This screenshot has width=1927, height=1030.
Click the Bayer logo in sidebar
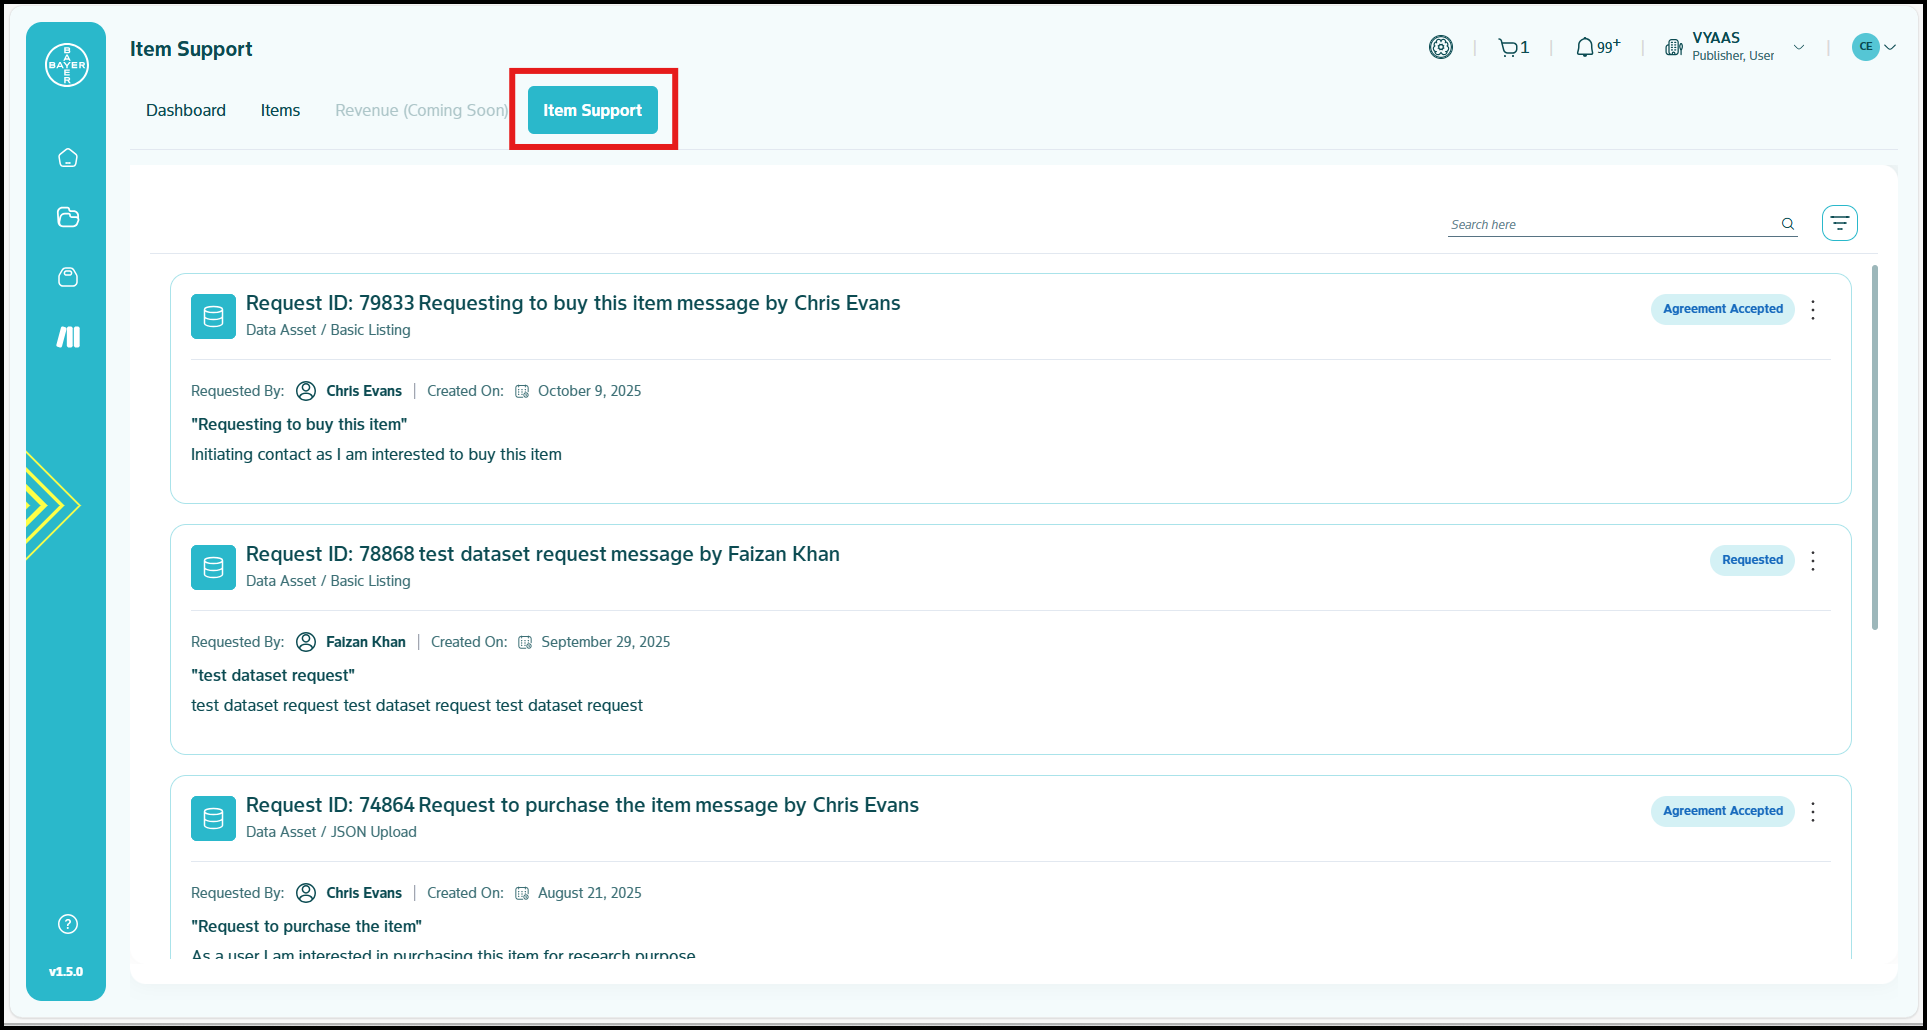[x=67, y=65]
